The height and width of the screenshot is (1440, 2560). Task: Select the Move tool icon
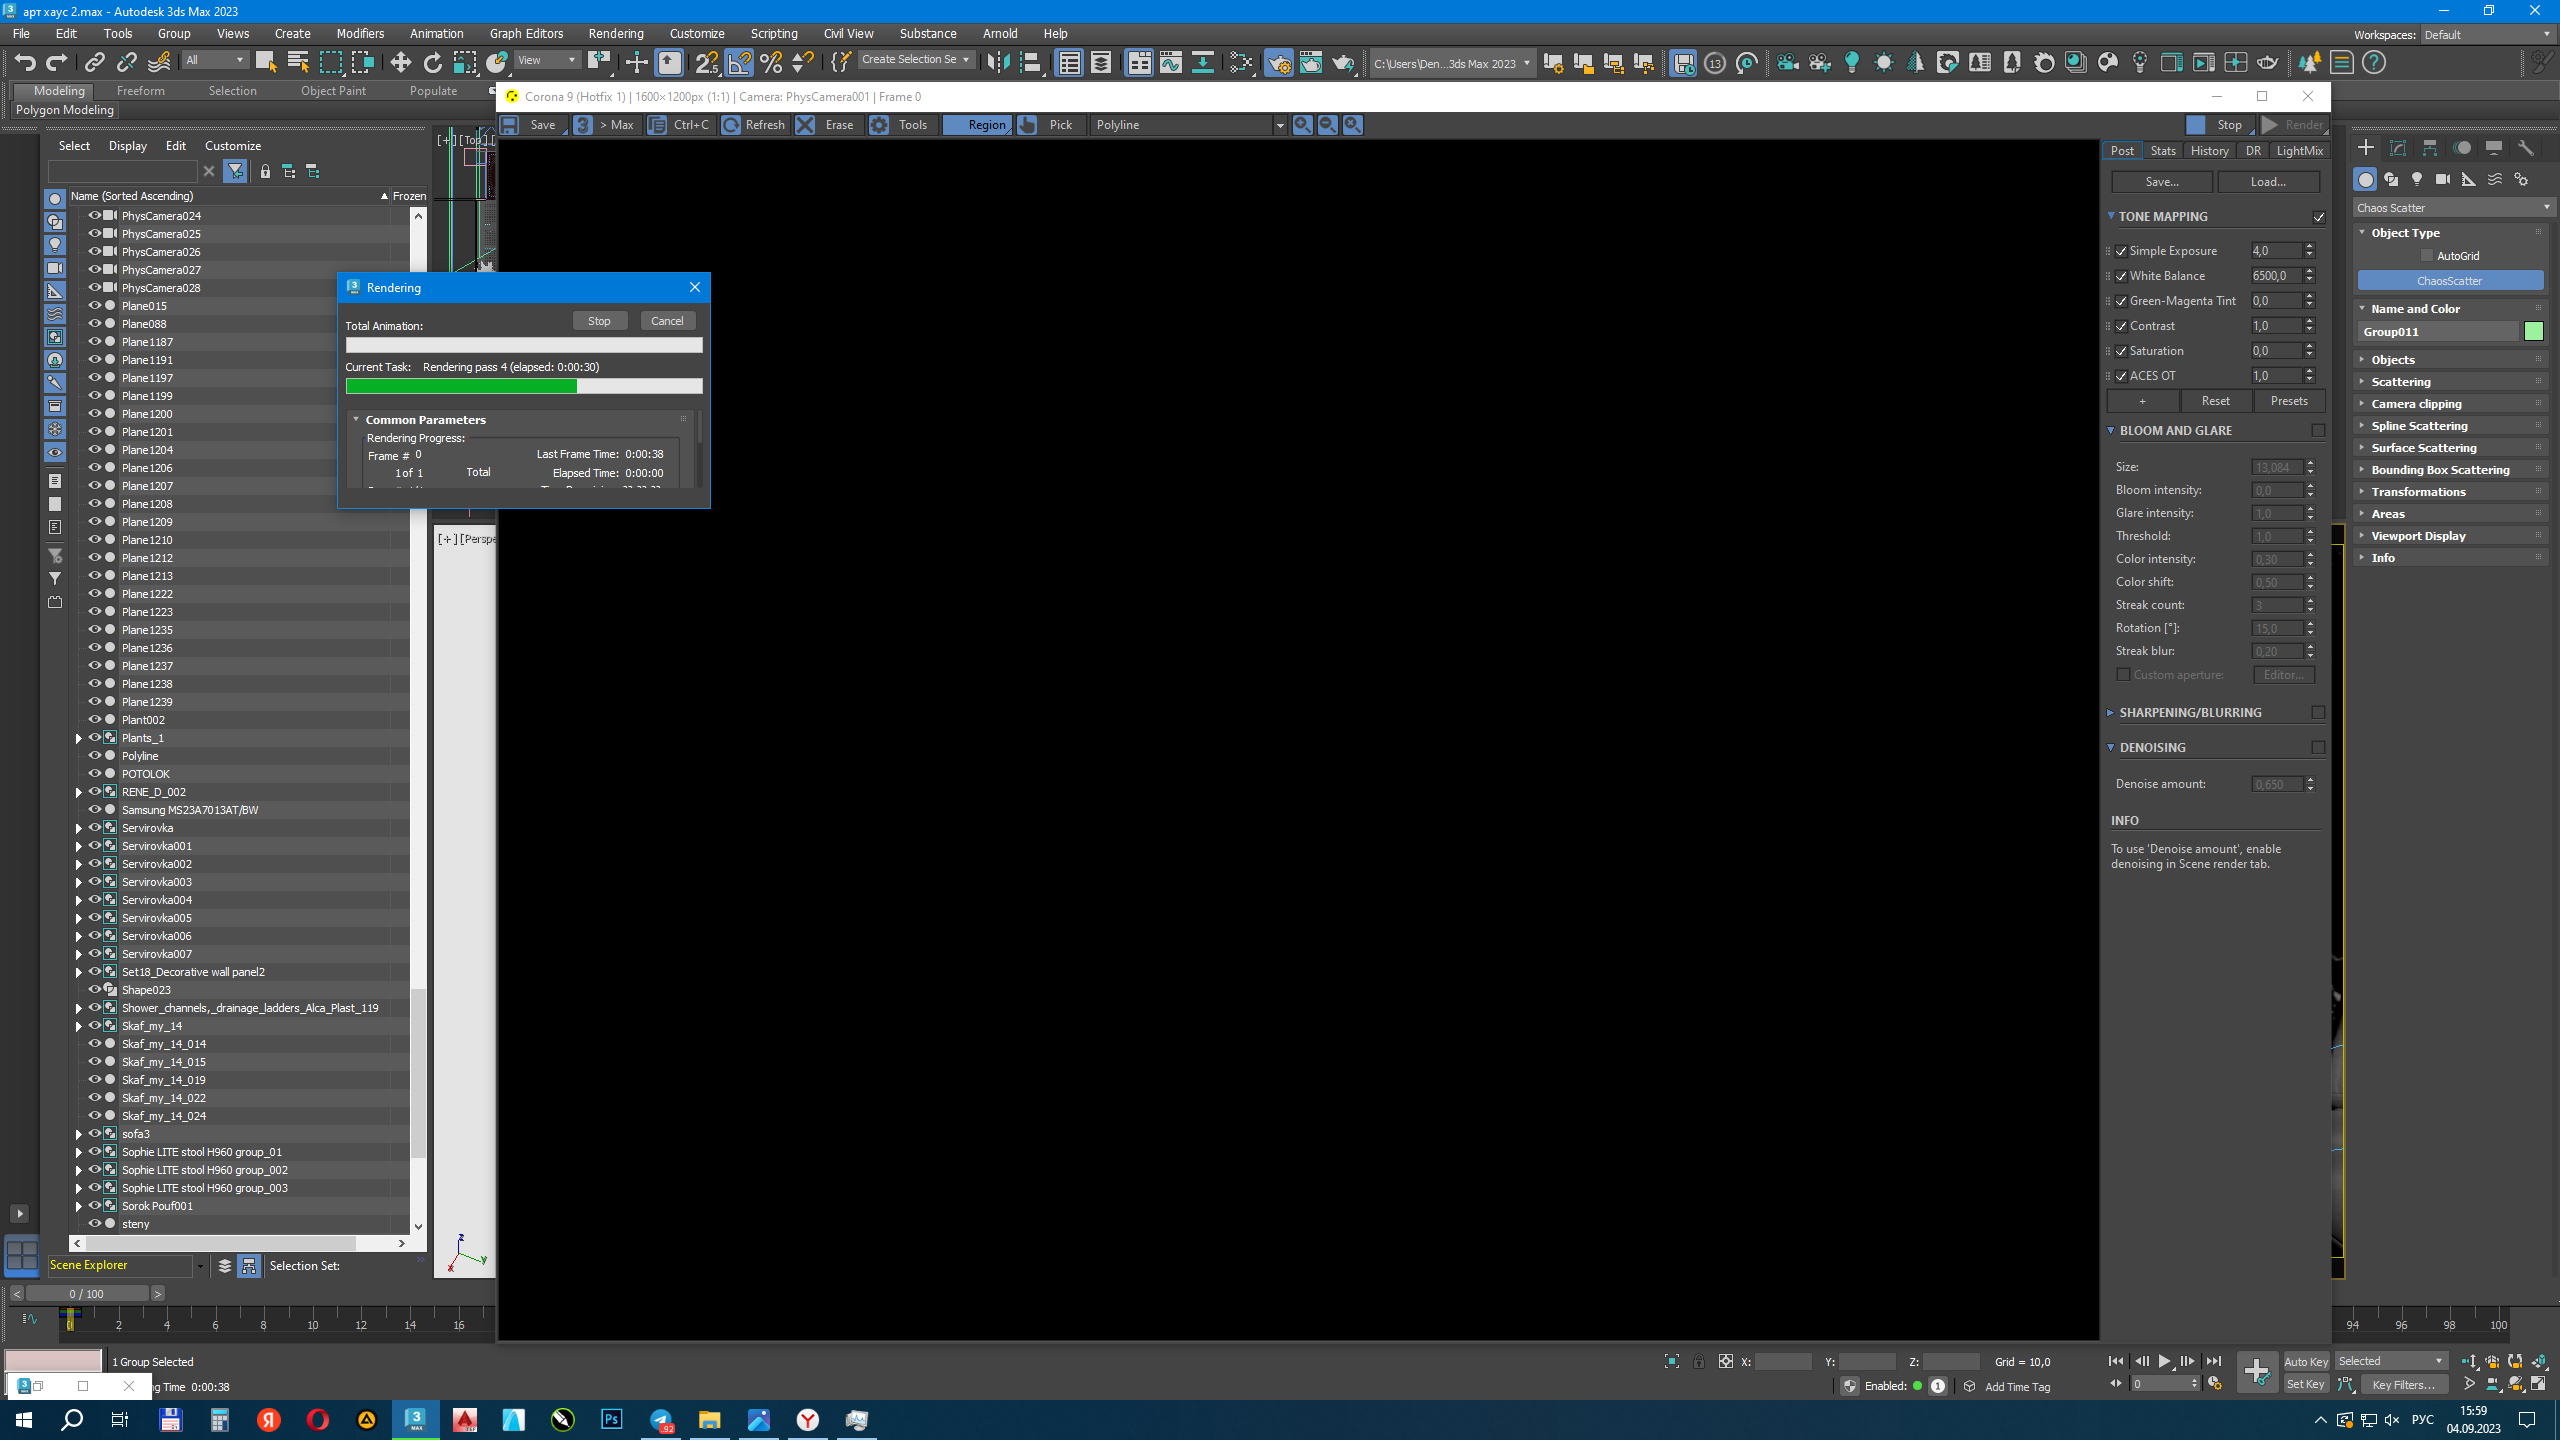(x=400, y=63)
